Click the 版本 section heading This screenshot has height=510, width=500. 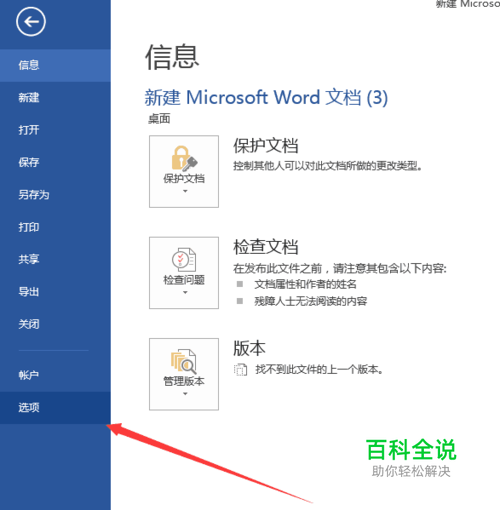(x=249, y=348)
